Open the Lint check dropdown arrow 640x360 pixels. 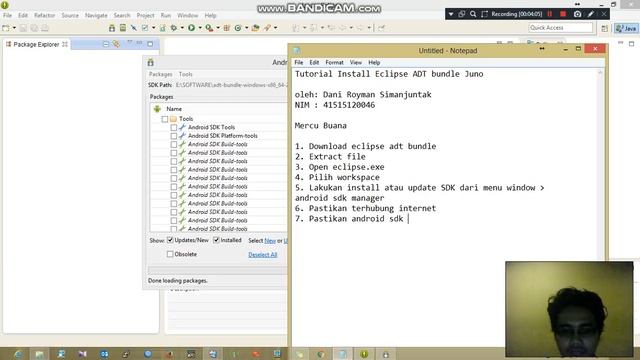(x=153, y=28)
